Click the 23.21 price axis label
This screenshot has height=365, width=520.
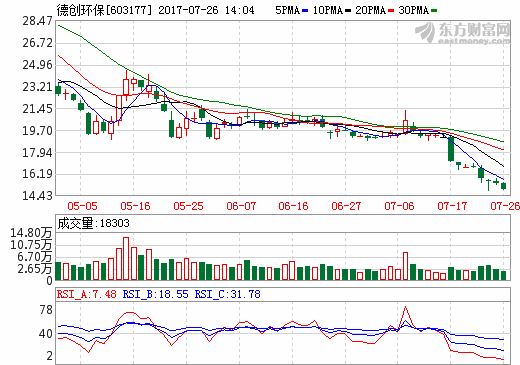(x=37, y=87)
